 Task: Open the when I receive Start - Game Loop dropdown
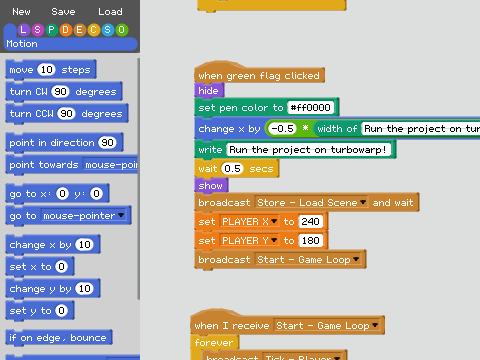pos(327,326)
